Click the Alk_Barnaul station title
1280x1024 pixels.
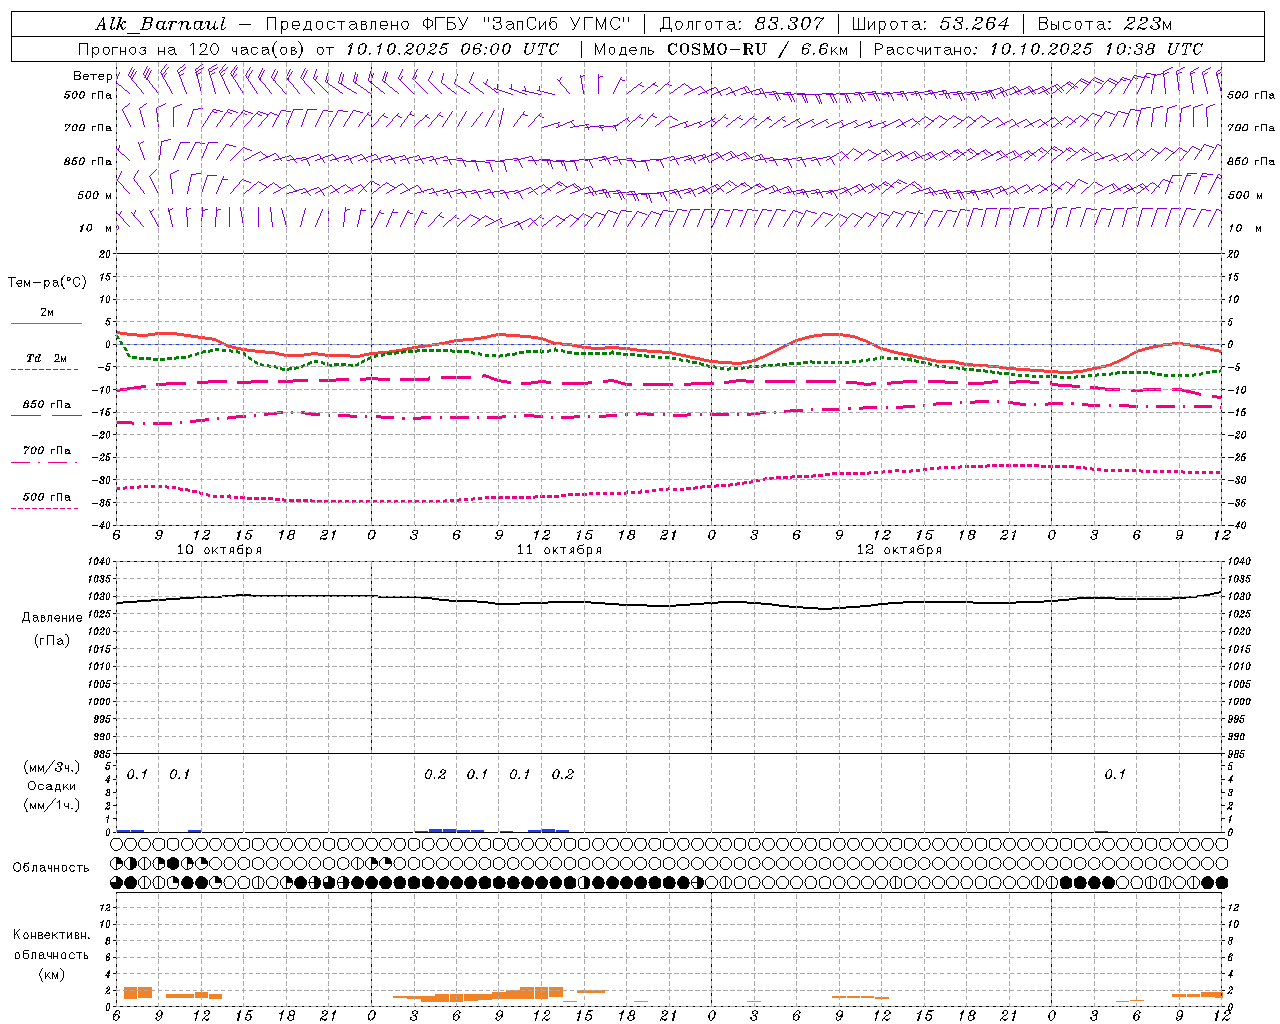pos(161,24)
